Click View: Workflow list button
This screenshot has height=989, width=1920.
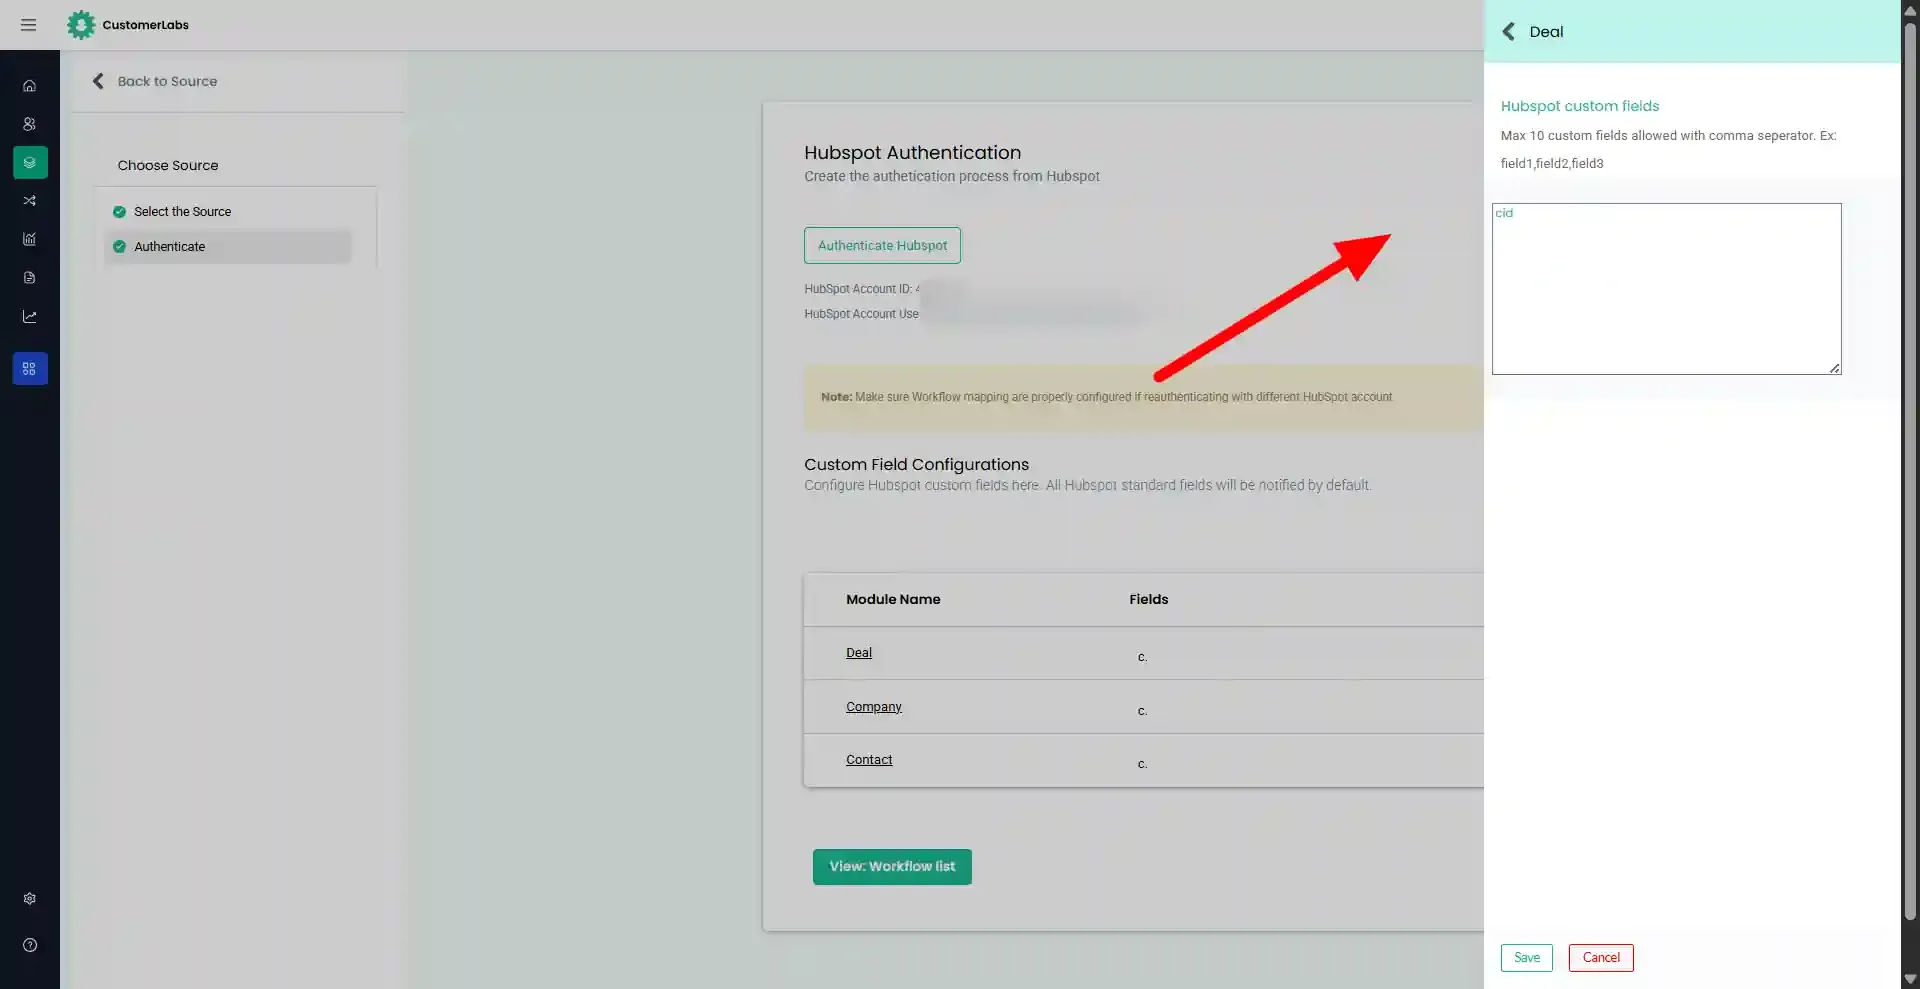point(892,867)
